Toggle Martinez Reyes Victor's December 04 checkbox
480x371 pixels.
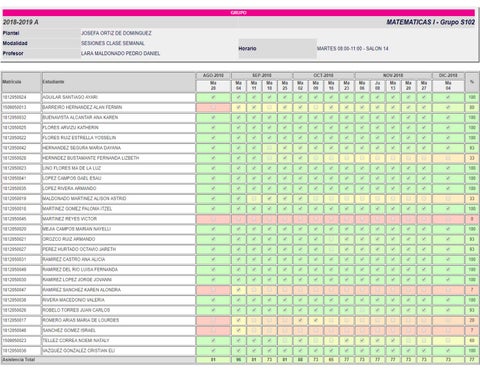(x=448, y=219)
